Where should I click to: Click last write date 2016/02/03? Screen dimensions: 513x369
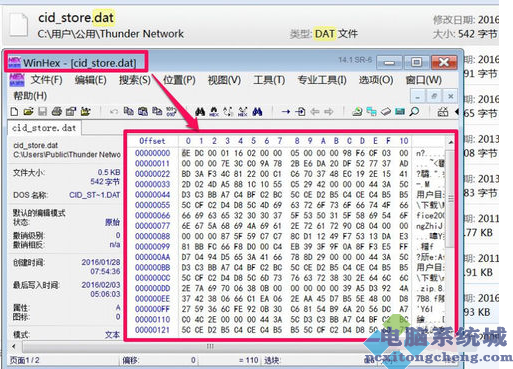(x=101, y=285)
